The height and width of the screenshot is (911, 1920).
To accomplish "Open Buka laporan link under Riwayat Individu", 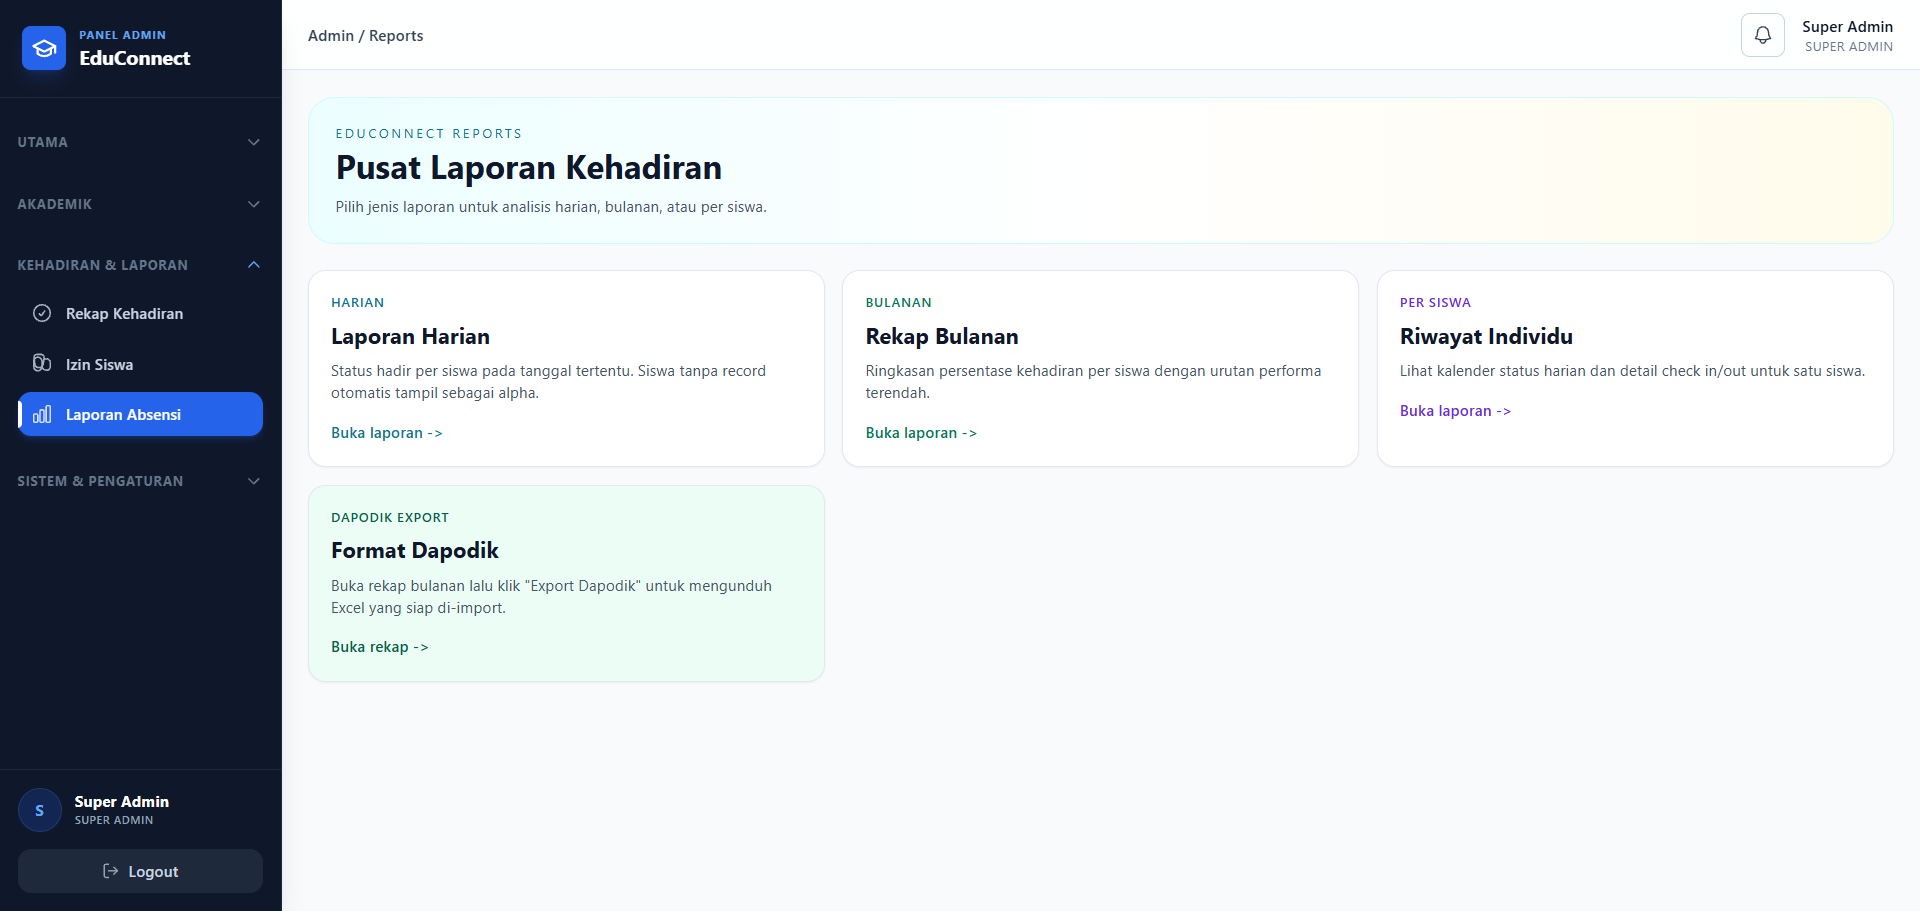I will [x=1455, y=411].
